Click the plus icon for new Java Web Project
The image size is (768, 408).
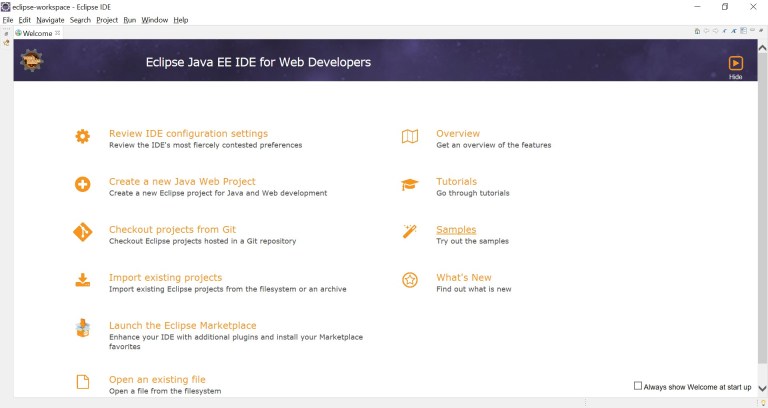(83, 185)
